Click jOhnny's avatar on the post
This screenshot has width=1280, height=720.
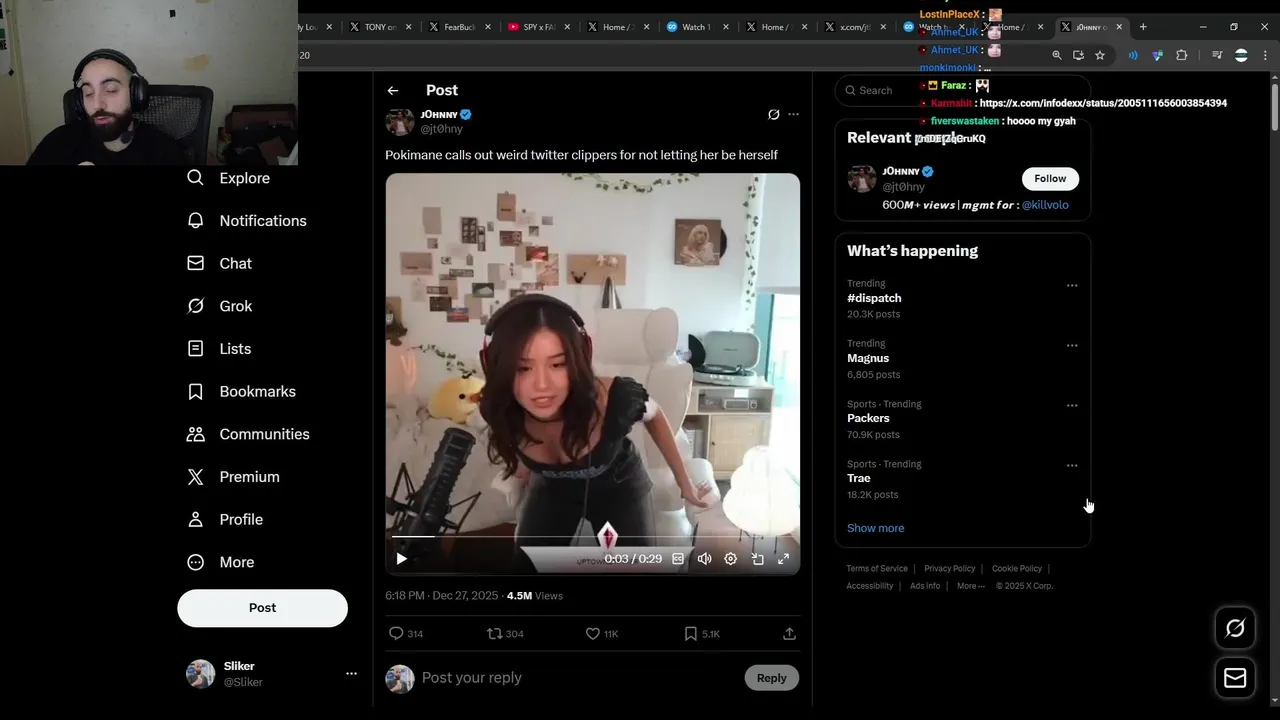tap(400, 122)
